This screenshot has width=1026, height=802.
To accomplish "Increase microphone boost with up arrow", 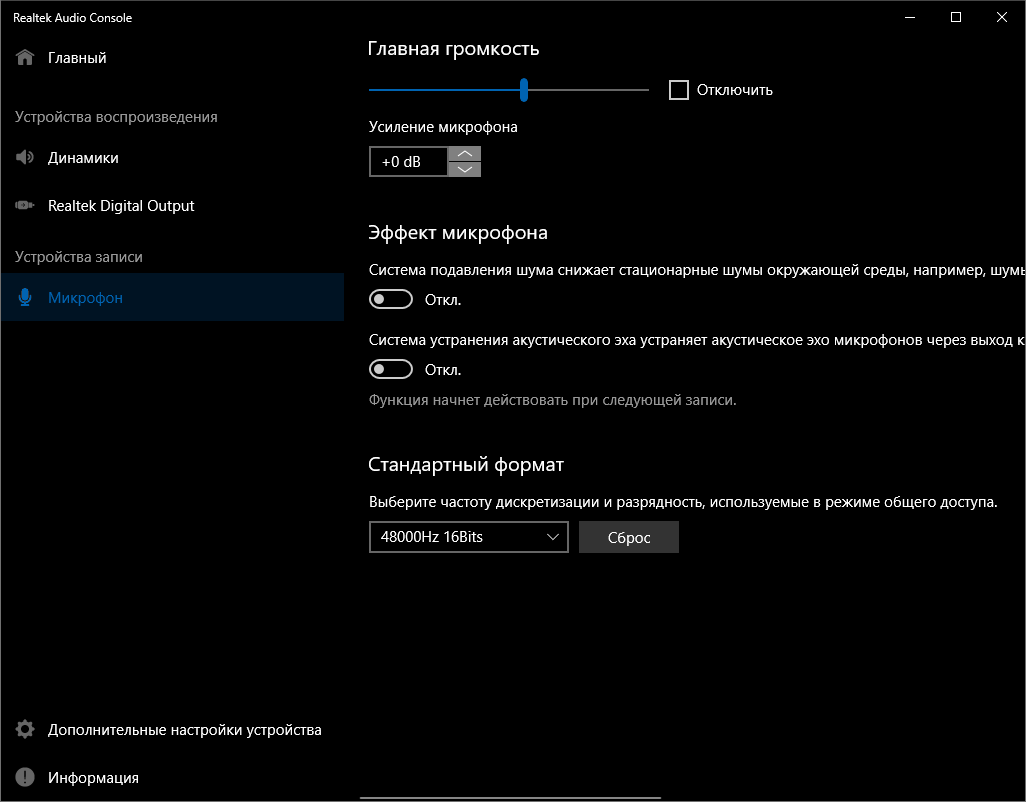I will coord(465,154).
